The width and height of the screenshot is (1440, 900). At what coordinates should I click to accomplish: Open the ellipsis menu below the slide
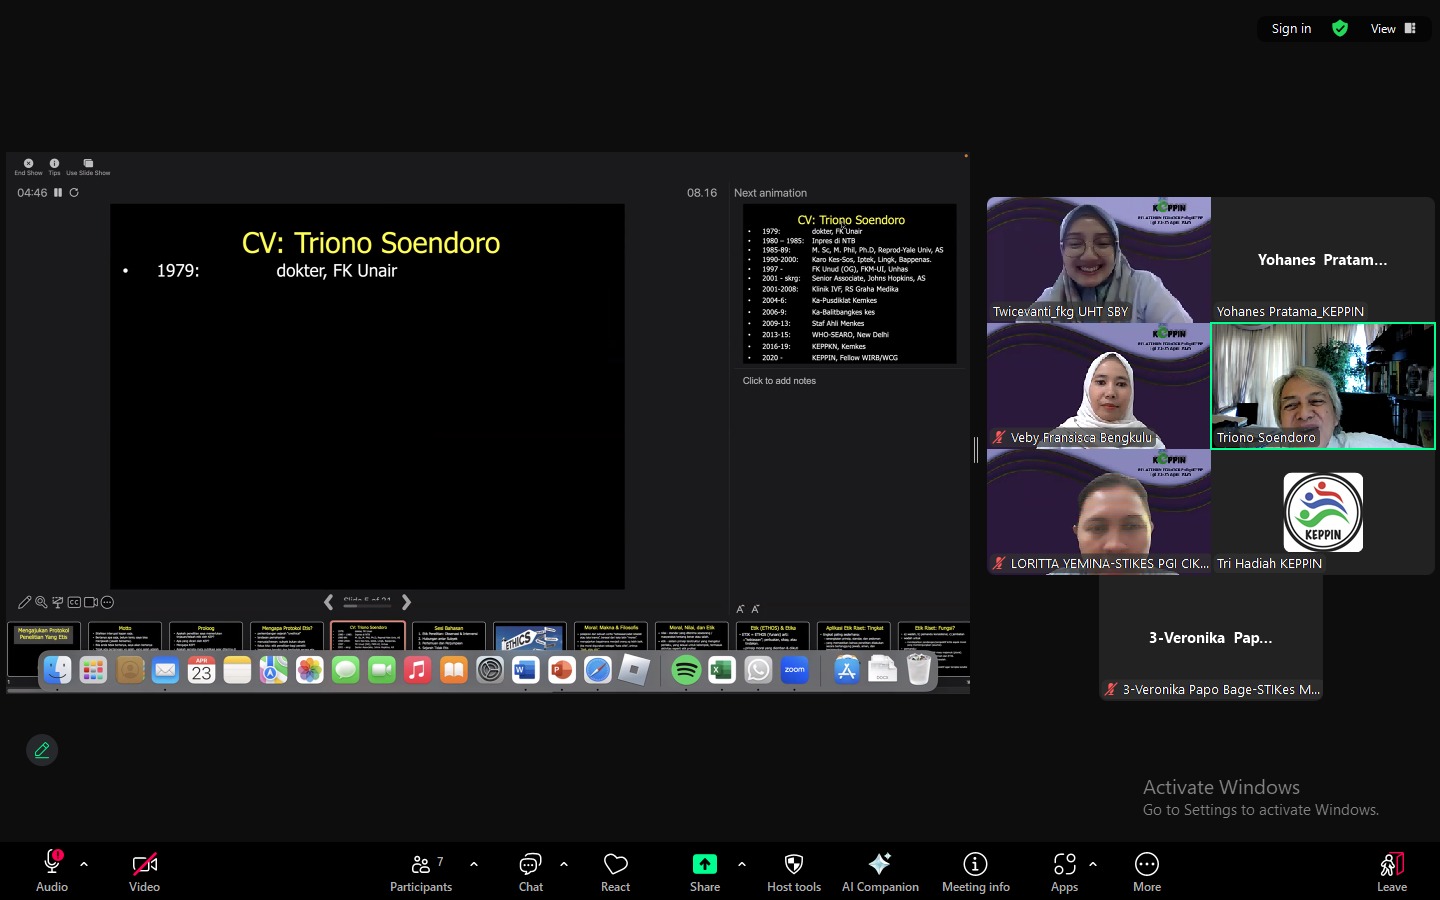(107, 602)
